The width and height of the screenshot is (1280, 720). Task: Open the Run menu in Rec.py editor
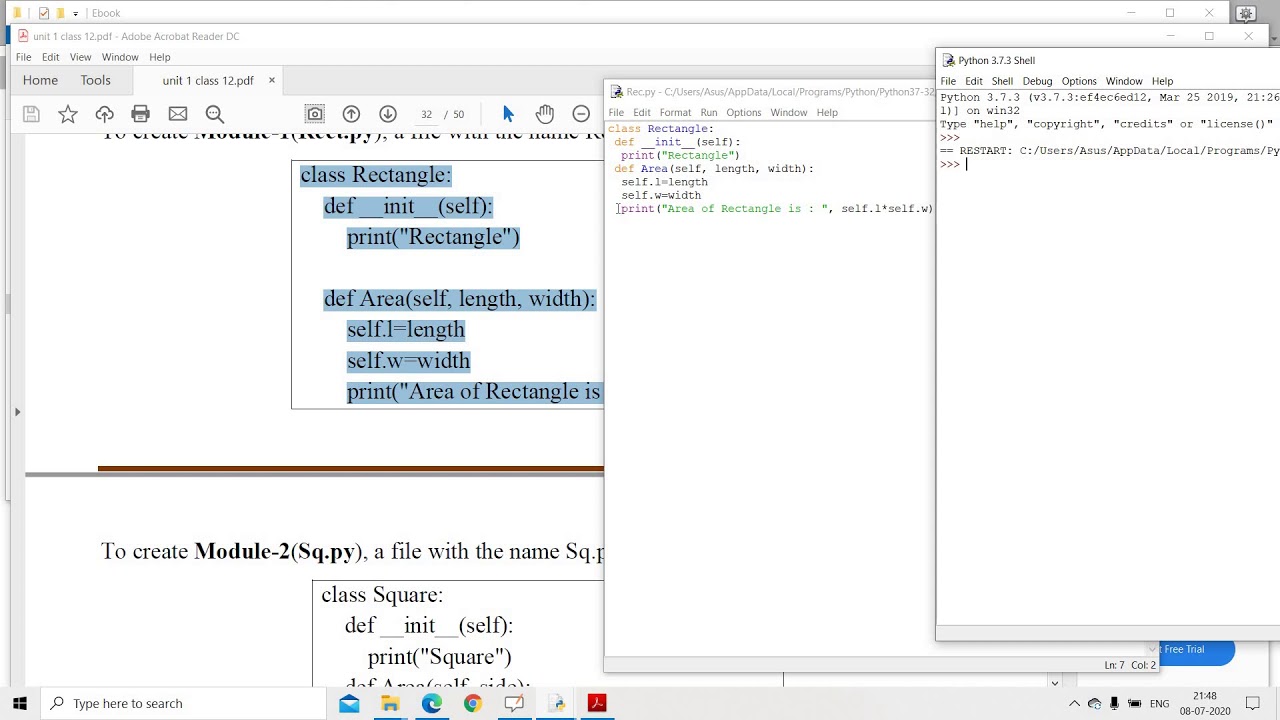coord(708,112)
